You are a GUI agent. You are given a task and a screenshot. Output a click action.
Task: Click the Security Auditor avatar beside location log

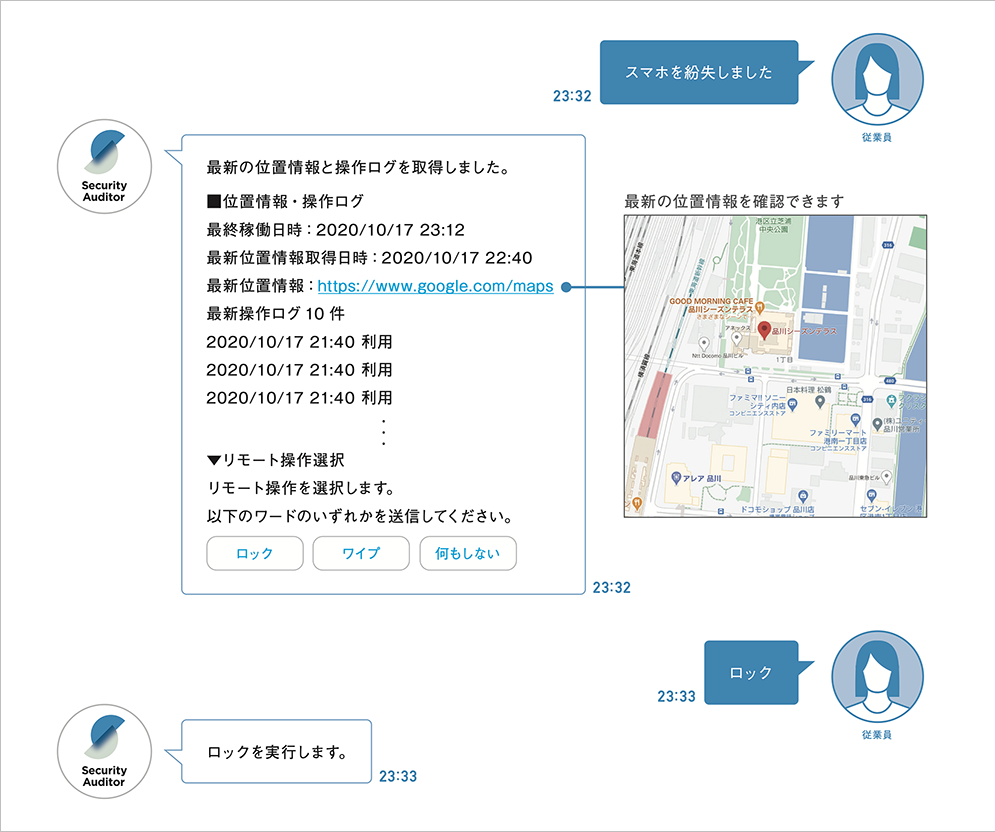[x=105, y=167]
